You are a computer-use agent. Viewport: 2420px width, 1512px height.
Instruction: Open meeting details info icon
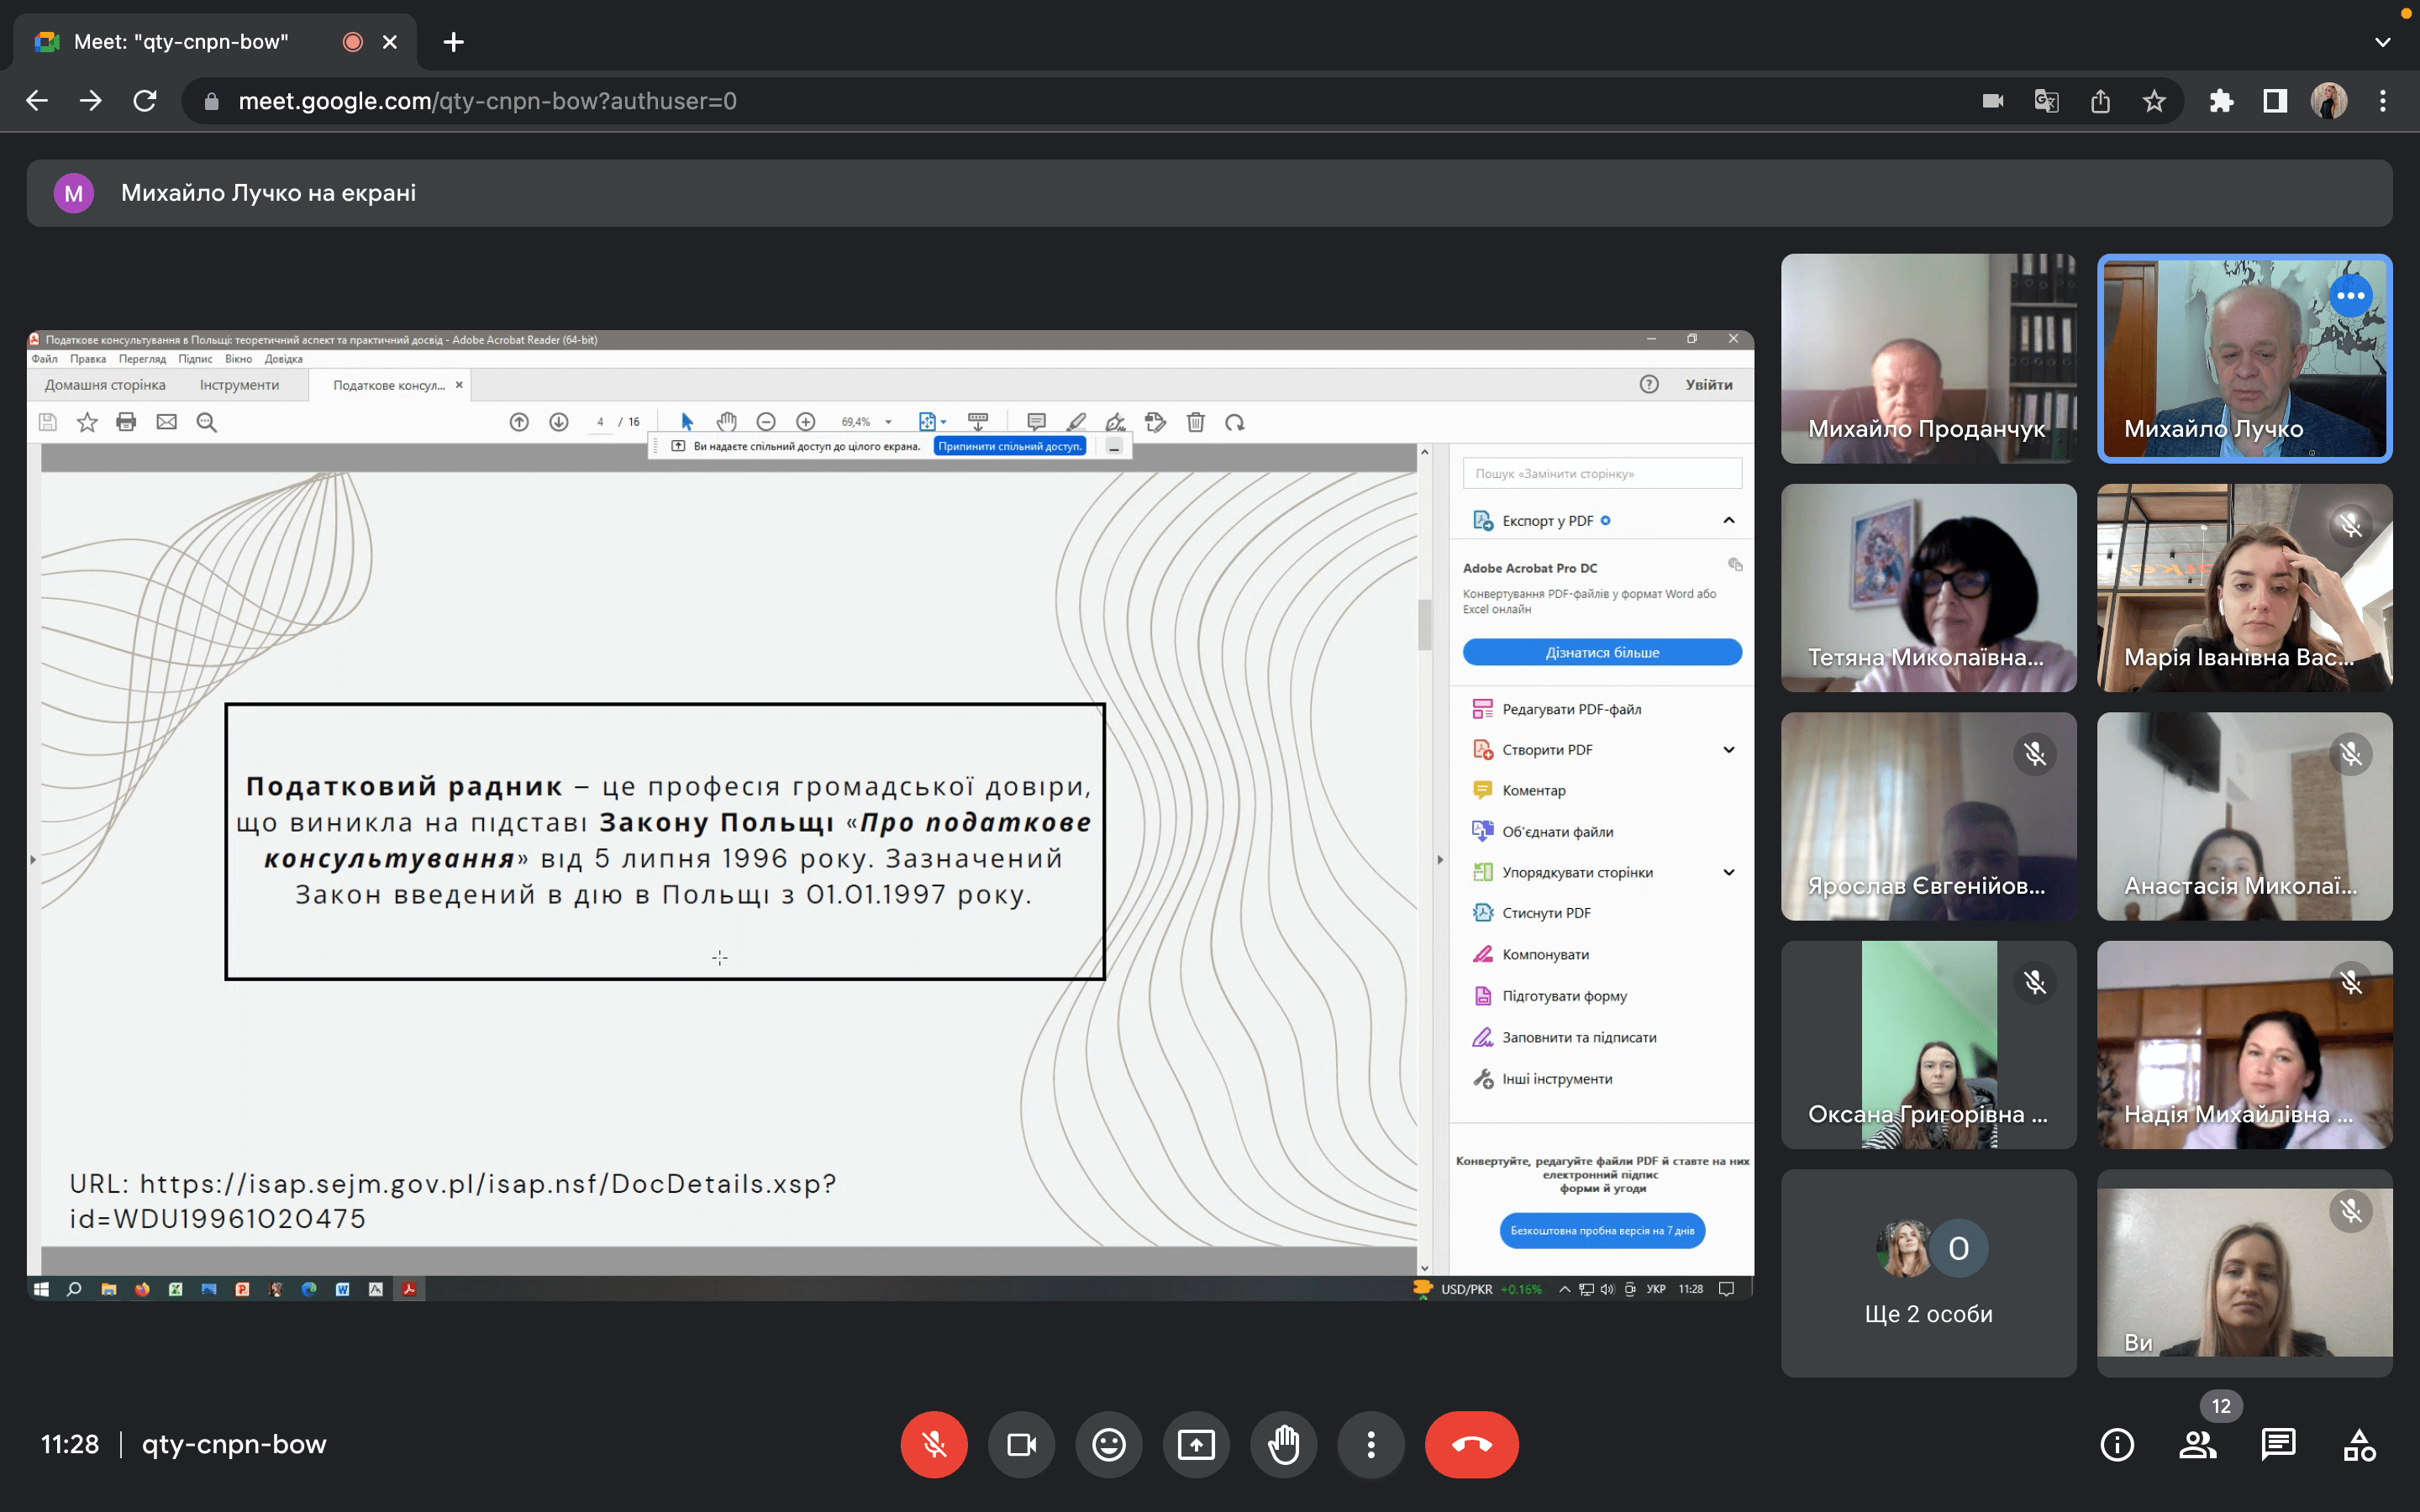2117,1444
